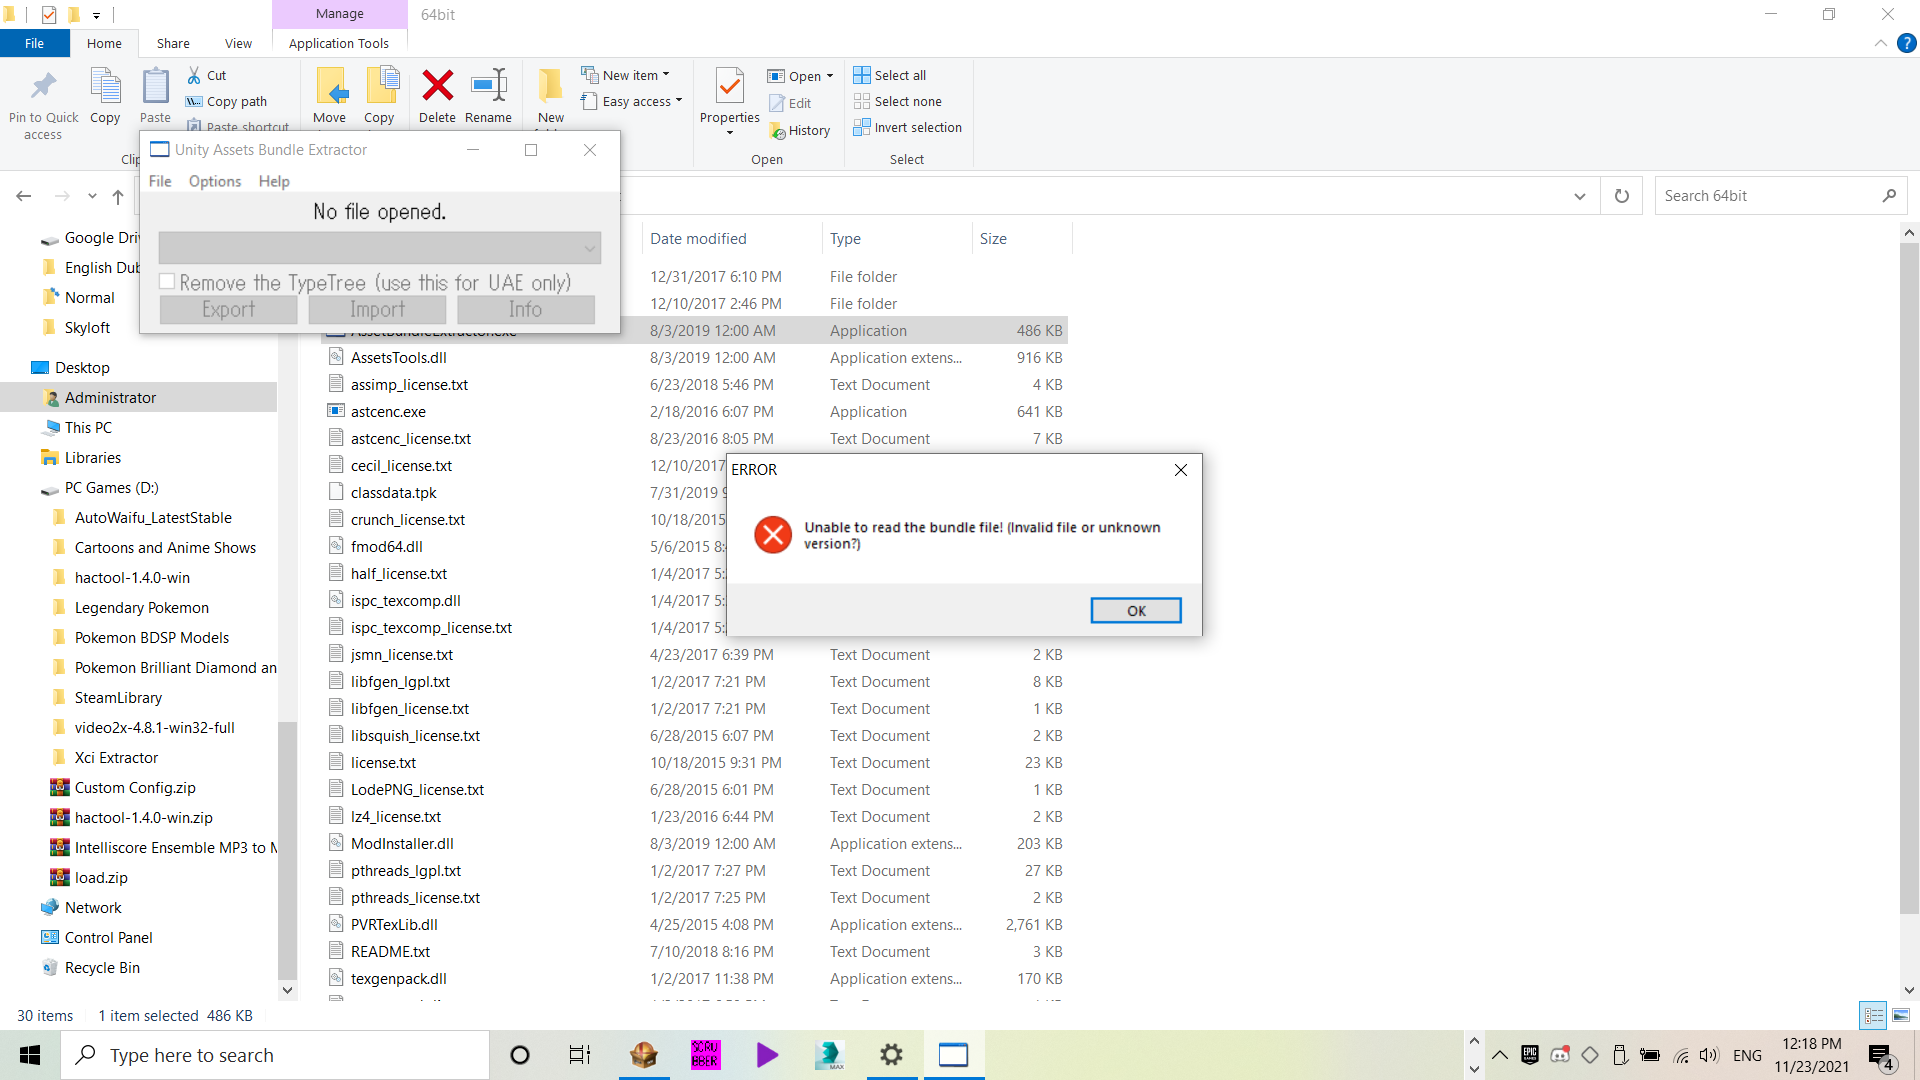Click OK on the bundle read error
Viewport: 1920px width, 1080px height.
pos(1136,610)
